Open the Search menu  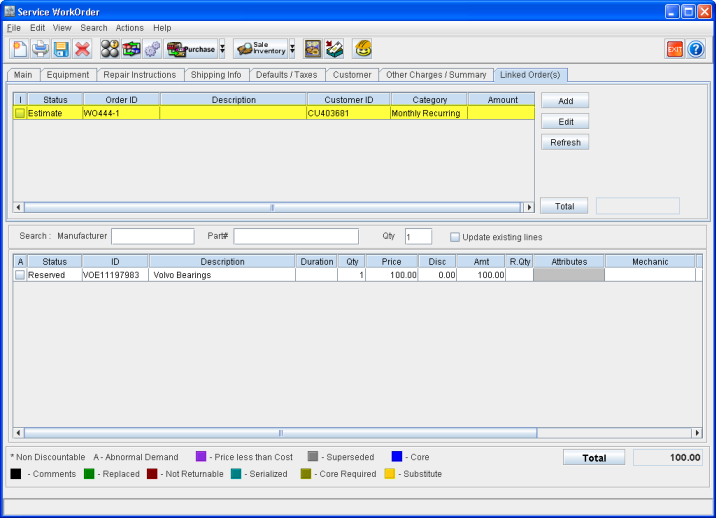(94, 28)
